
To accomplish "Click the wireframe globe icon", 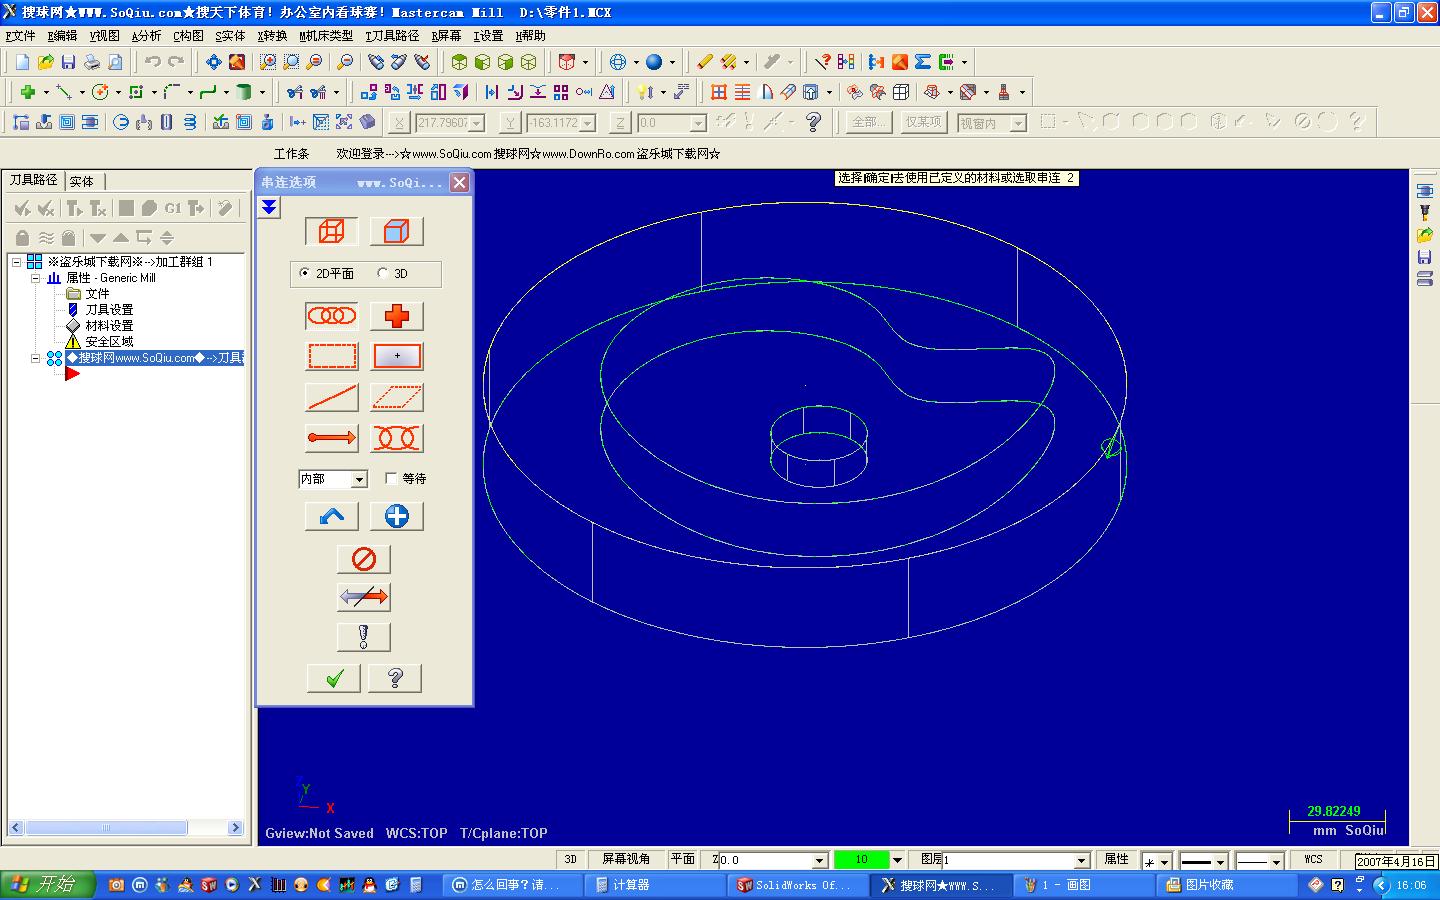I will (618, 62).
